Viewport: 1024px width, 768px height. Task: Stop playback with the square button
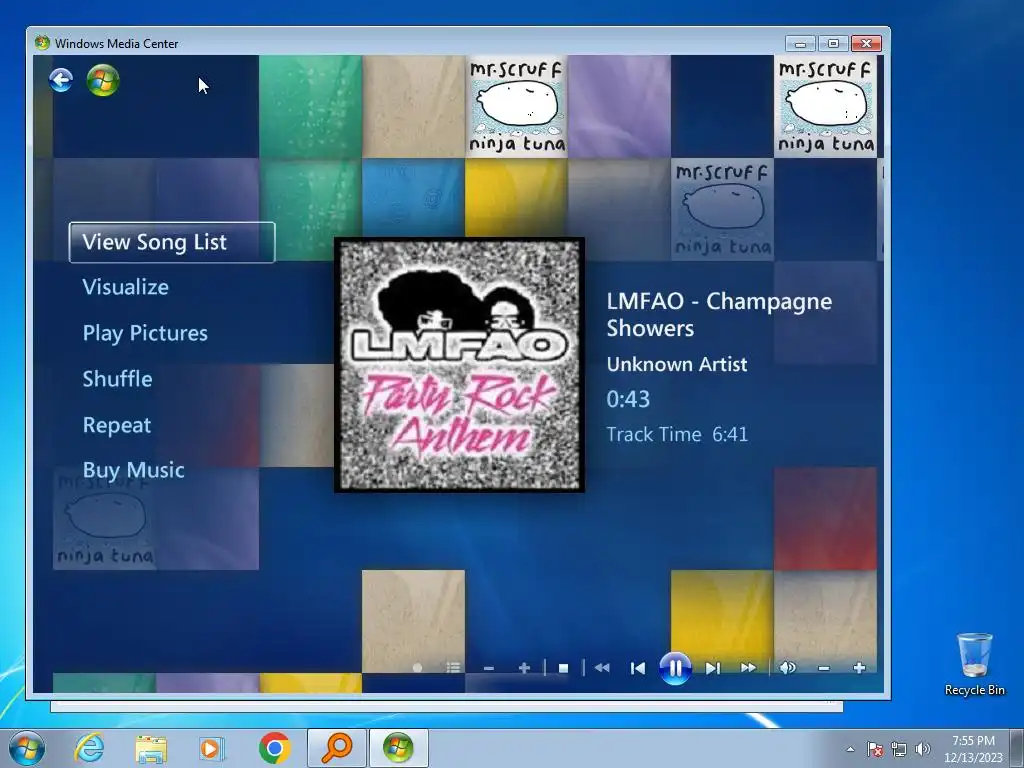coord(564,668)
